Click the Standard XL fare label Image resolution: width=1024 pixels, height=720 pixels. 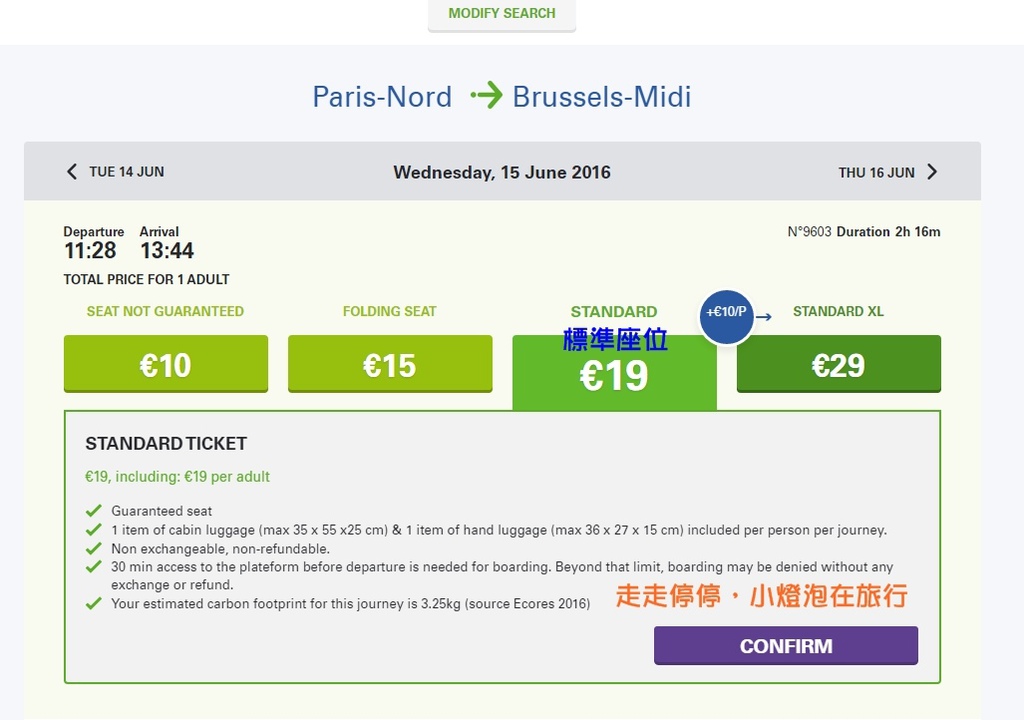(x=838, y=311)
